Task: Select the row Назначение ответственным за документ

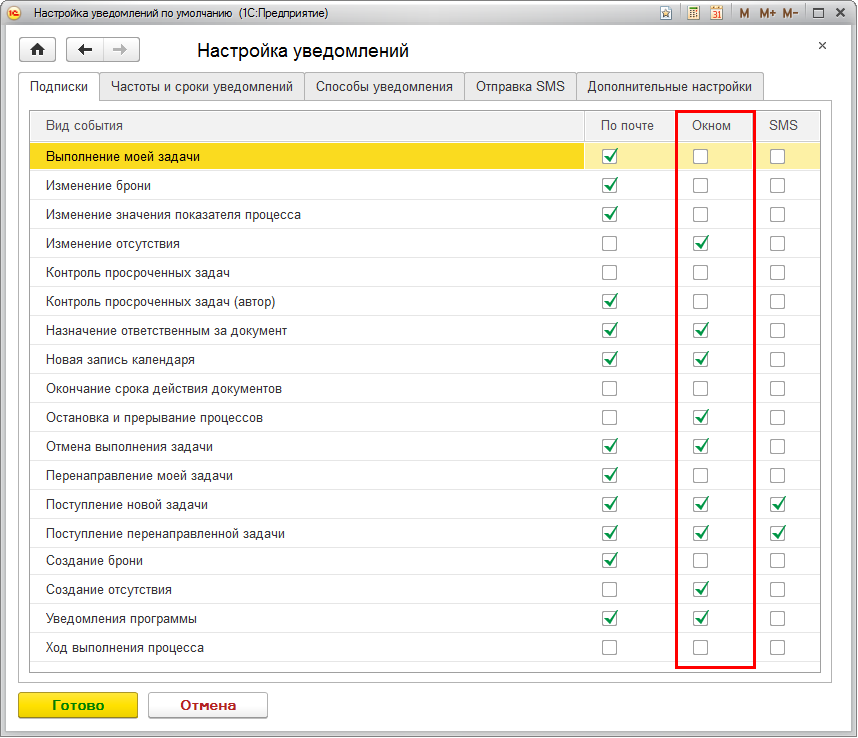Action: click(x=425, y=330)
